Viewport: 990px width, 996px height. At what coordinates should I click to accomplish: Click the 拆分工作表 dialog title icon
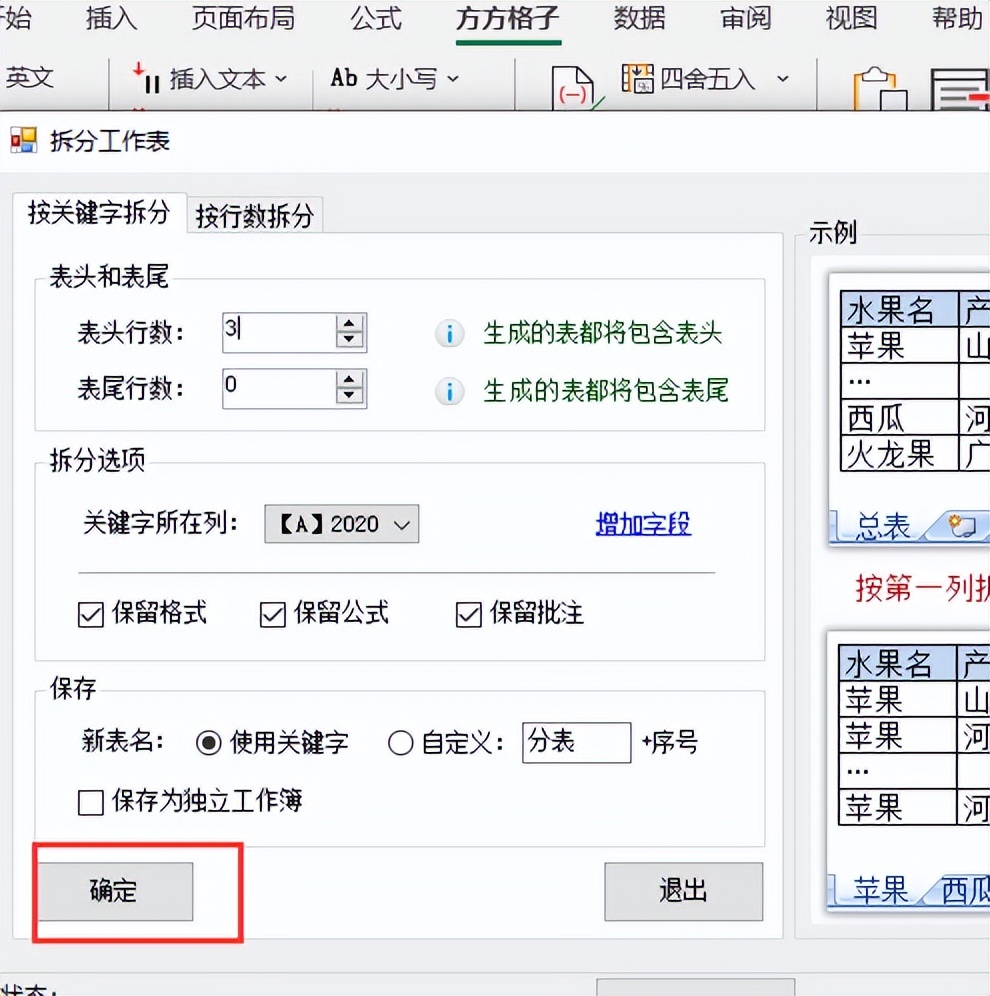[22, 140]
